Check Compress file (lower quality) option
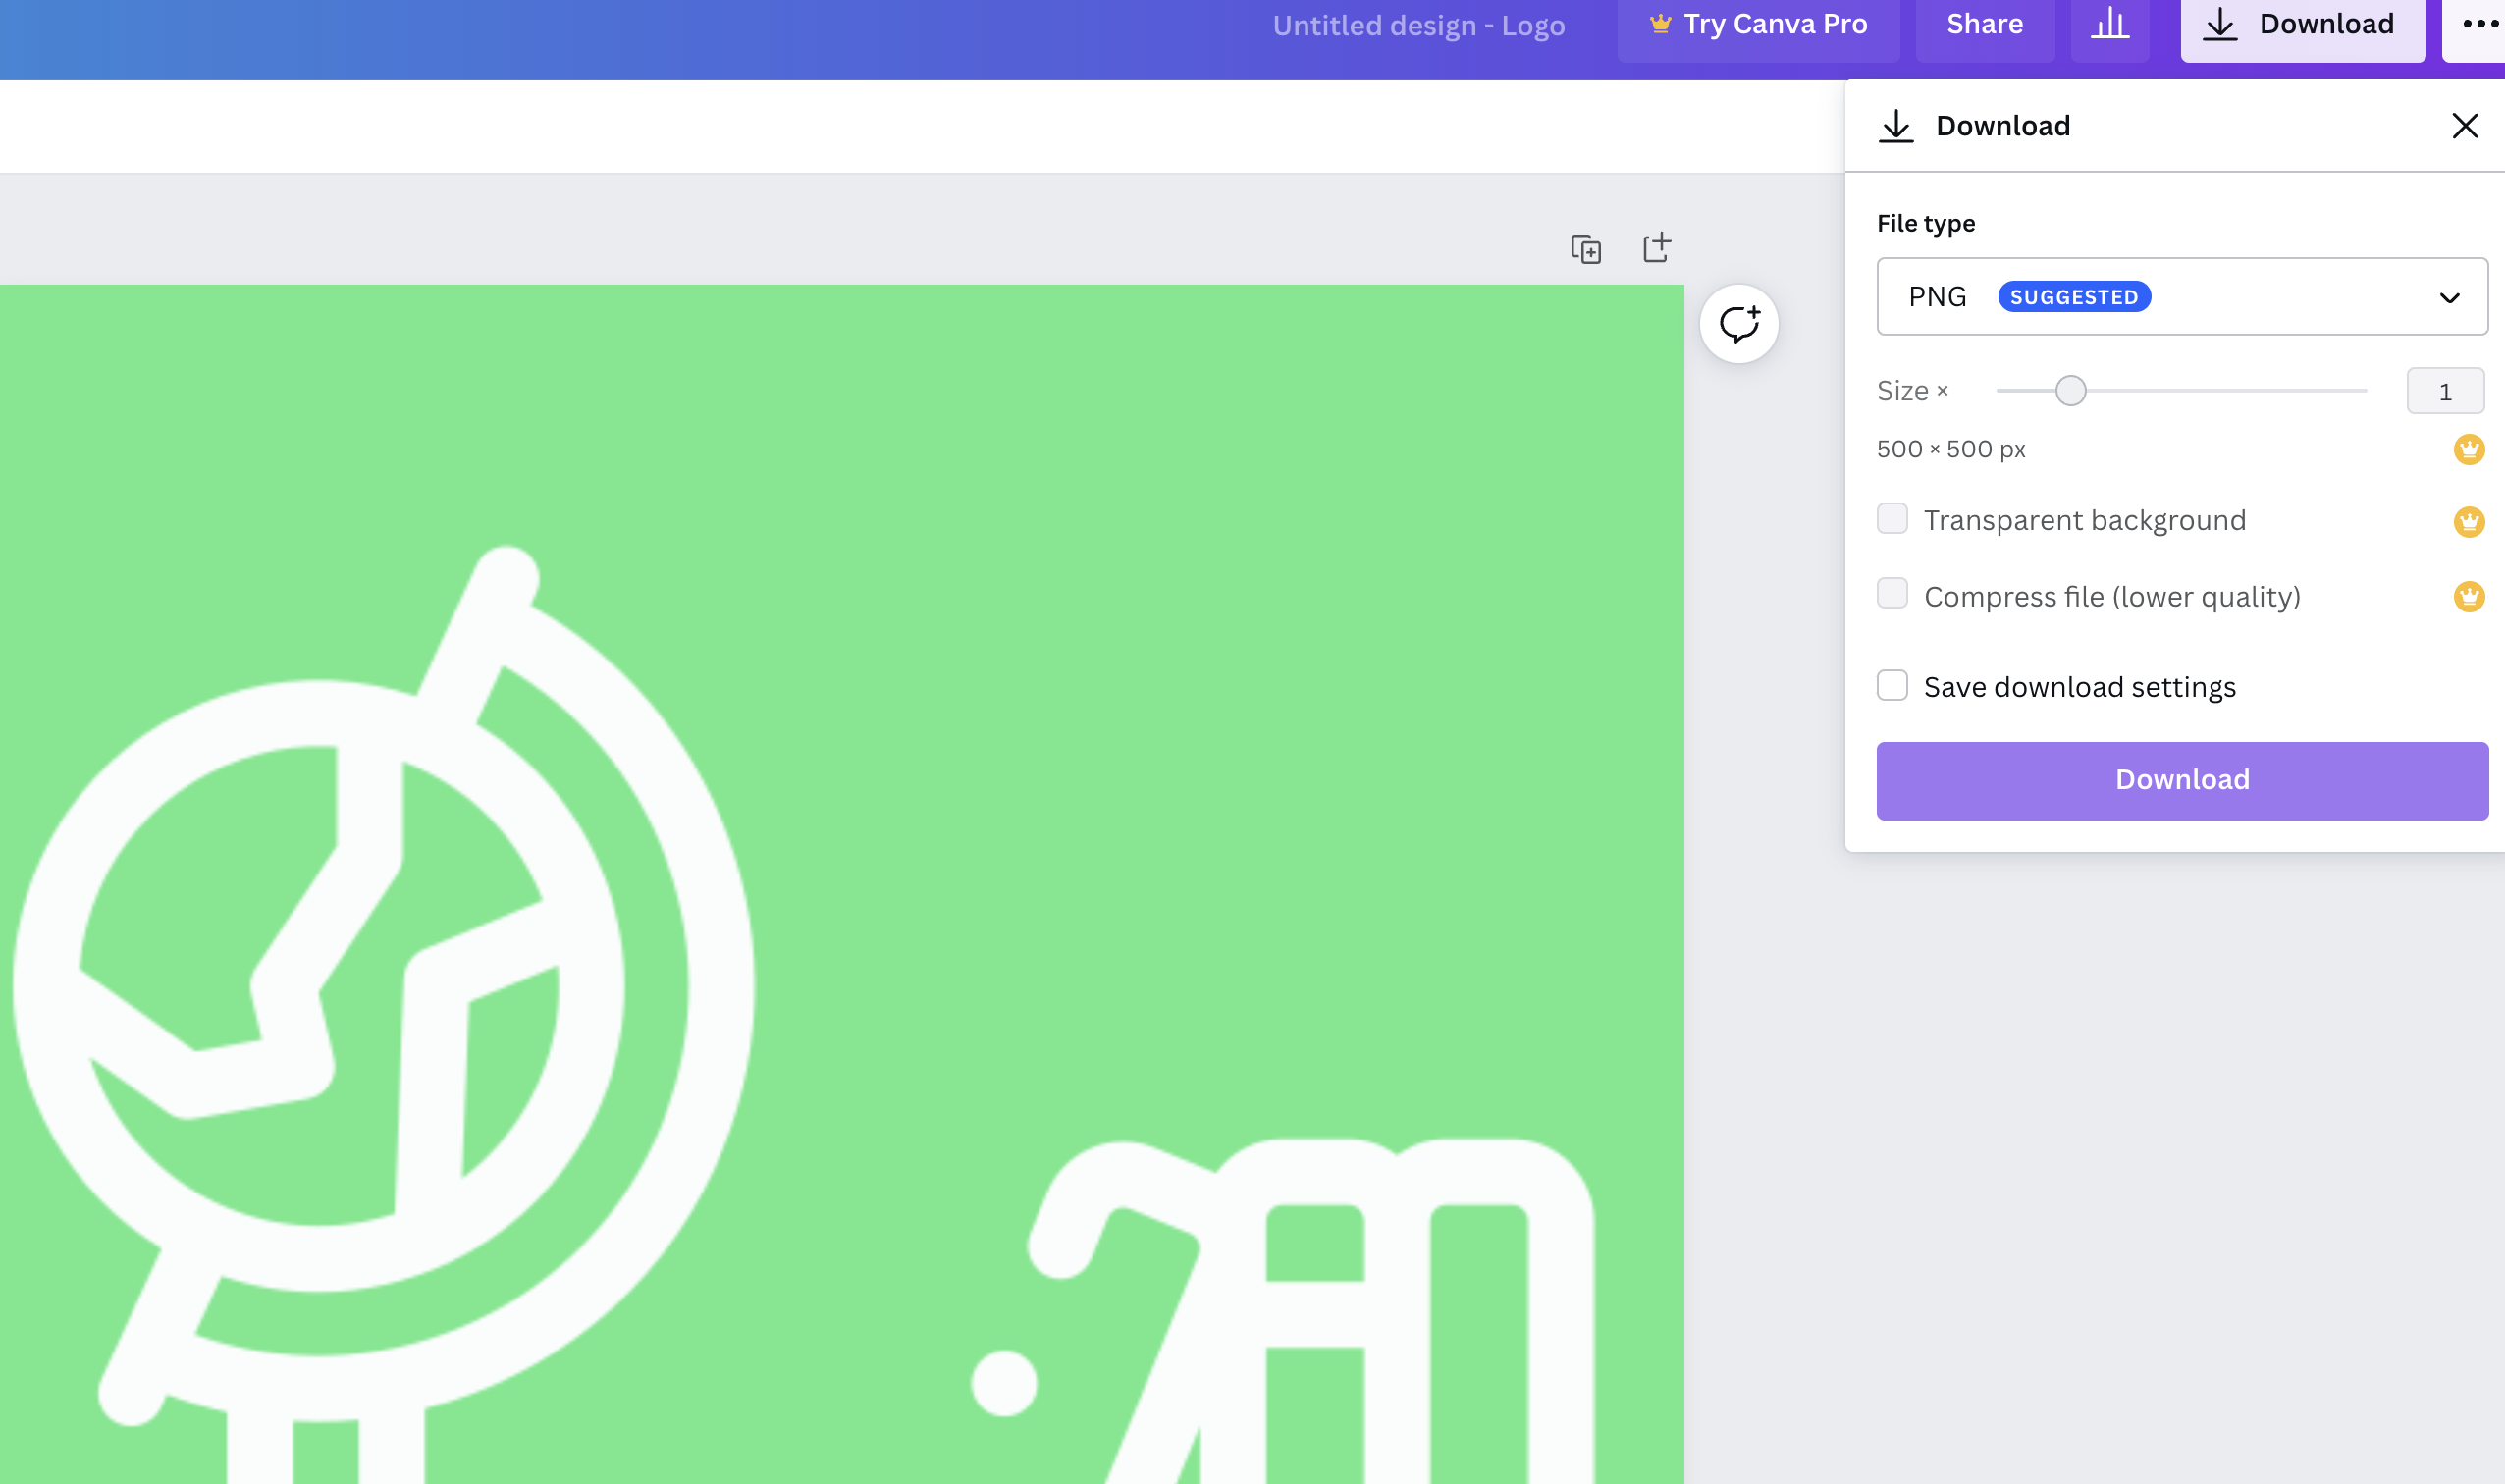2505x1484 pixels. tap(1892, 594)
